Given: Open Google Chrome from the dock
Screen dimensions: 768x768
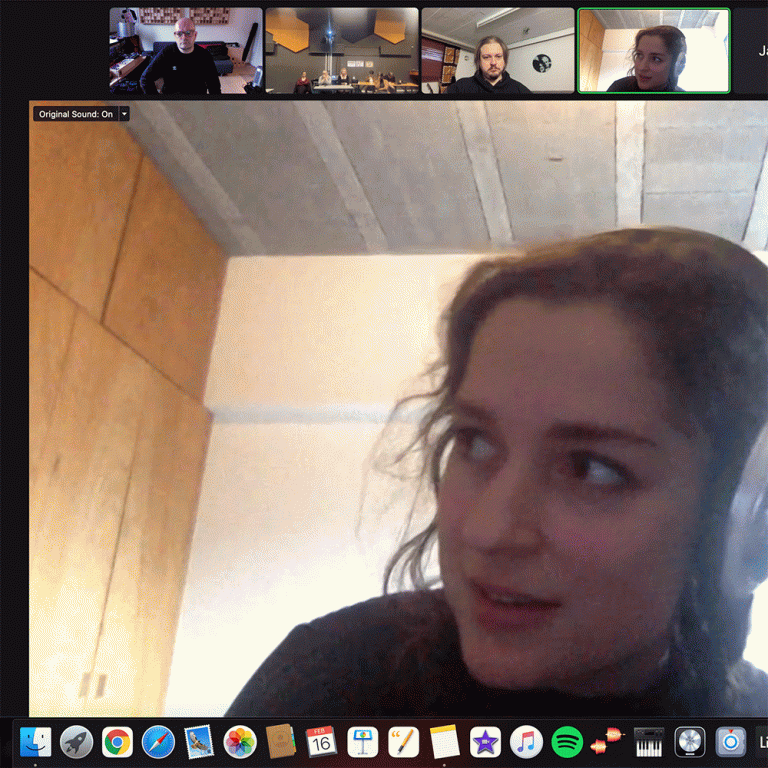Looking at the screenshot, I should pyautogui.click(x=117, y=742).
